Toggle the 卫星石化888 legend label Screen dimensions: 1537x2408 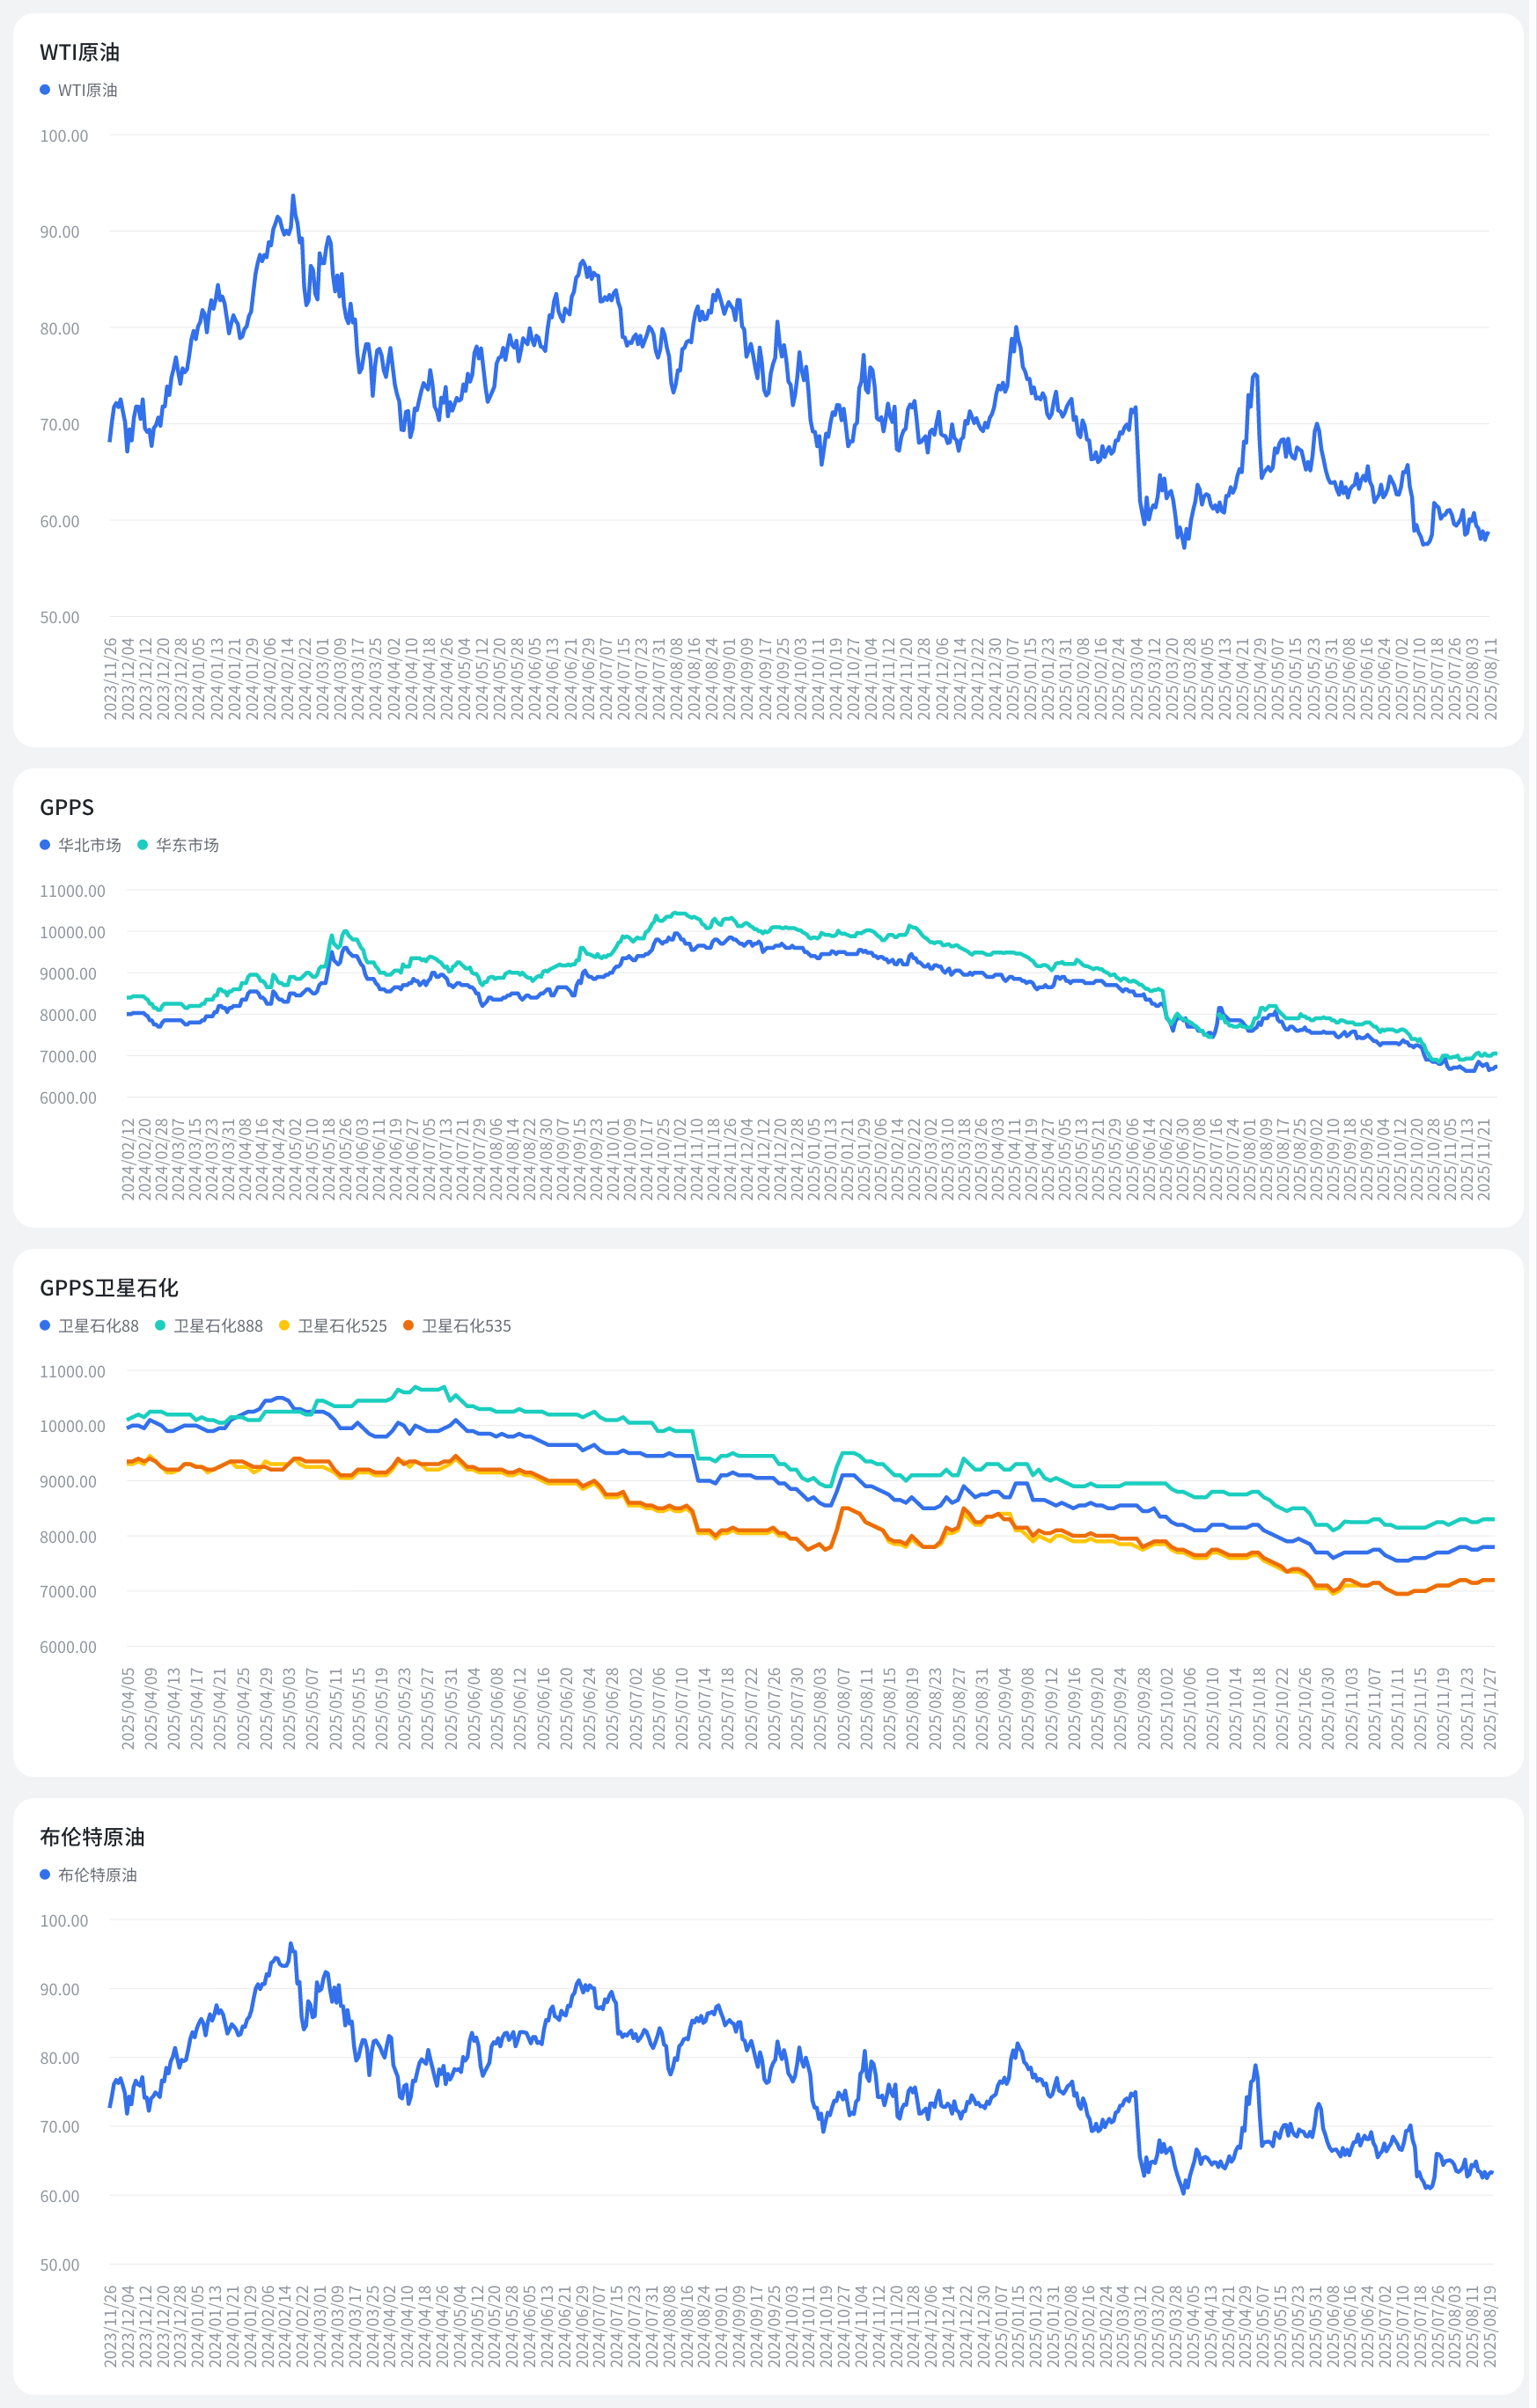218,1326
